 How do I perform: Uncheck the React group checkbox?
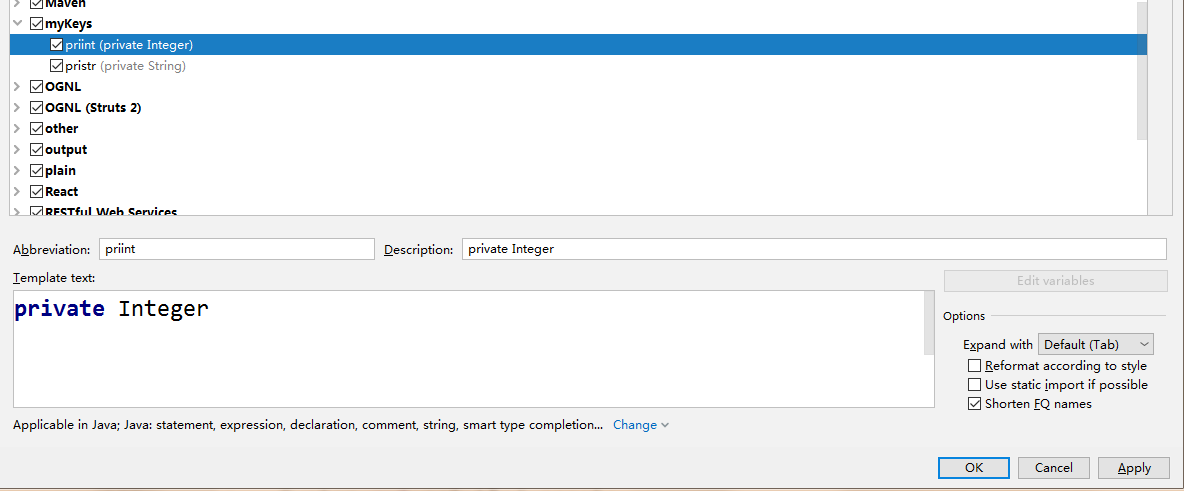36,192
